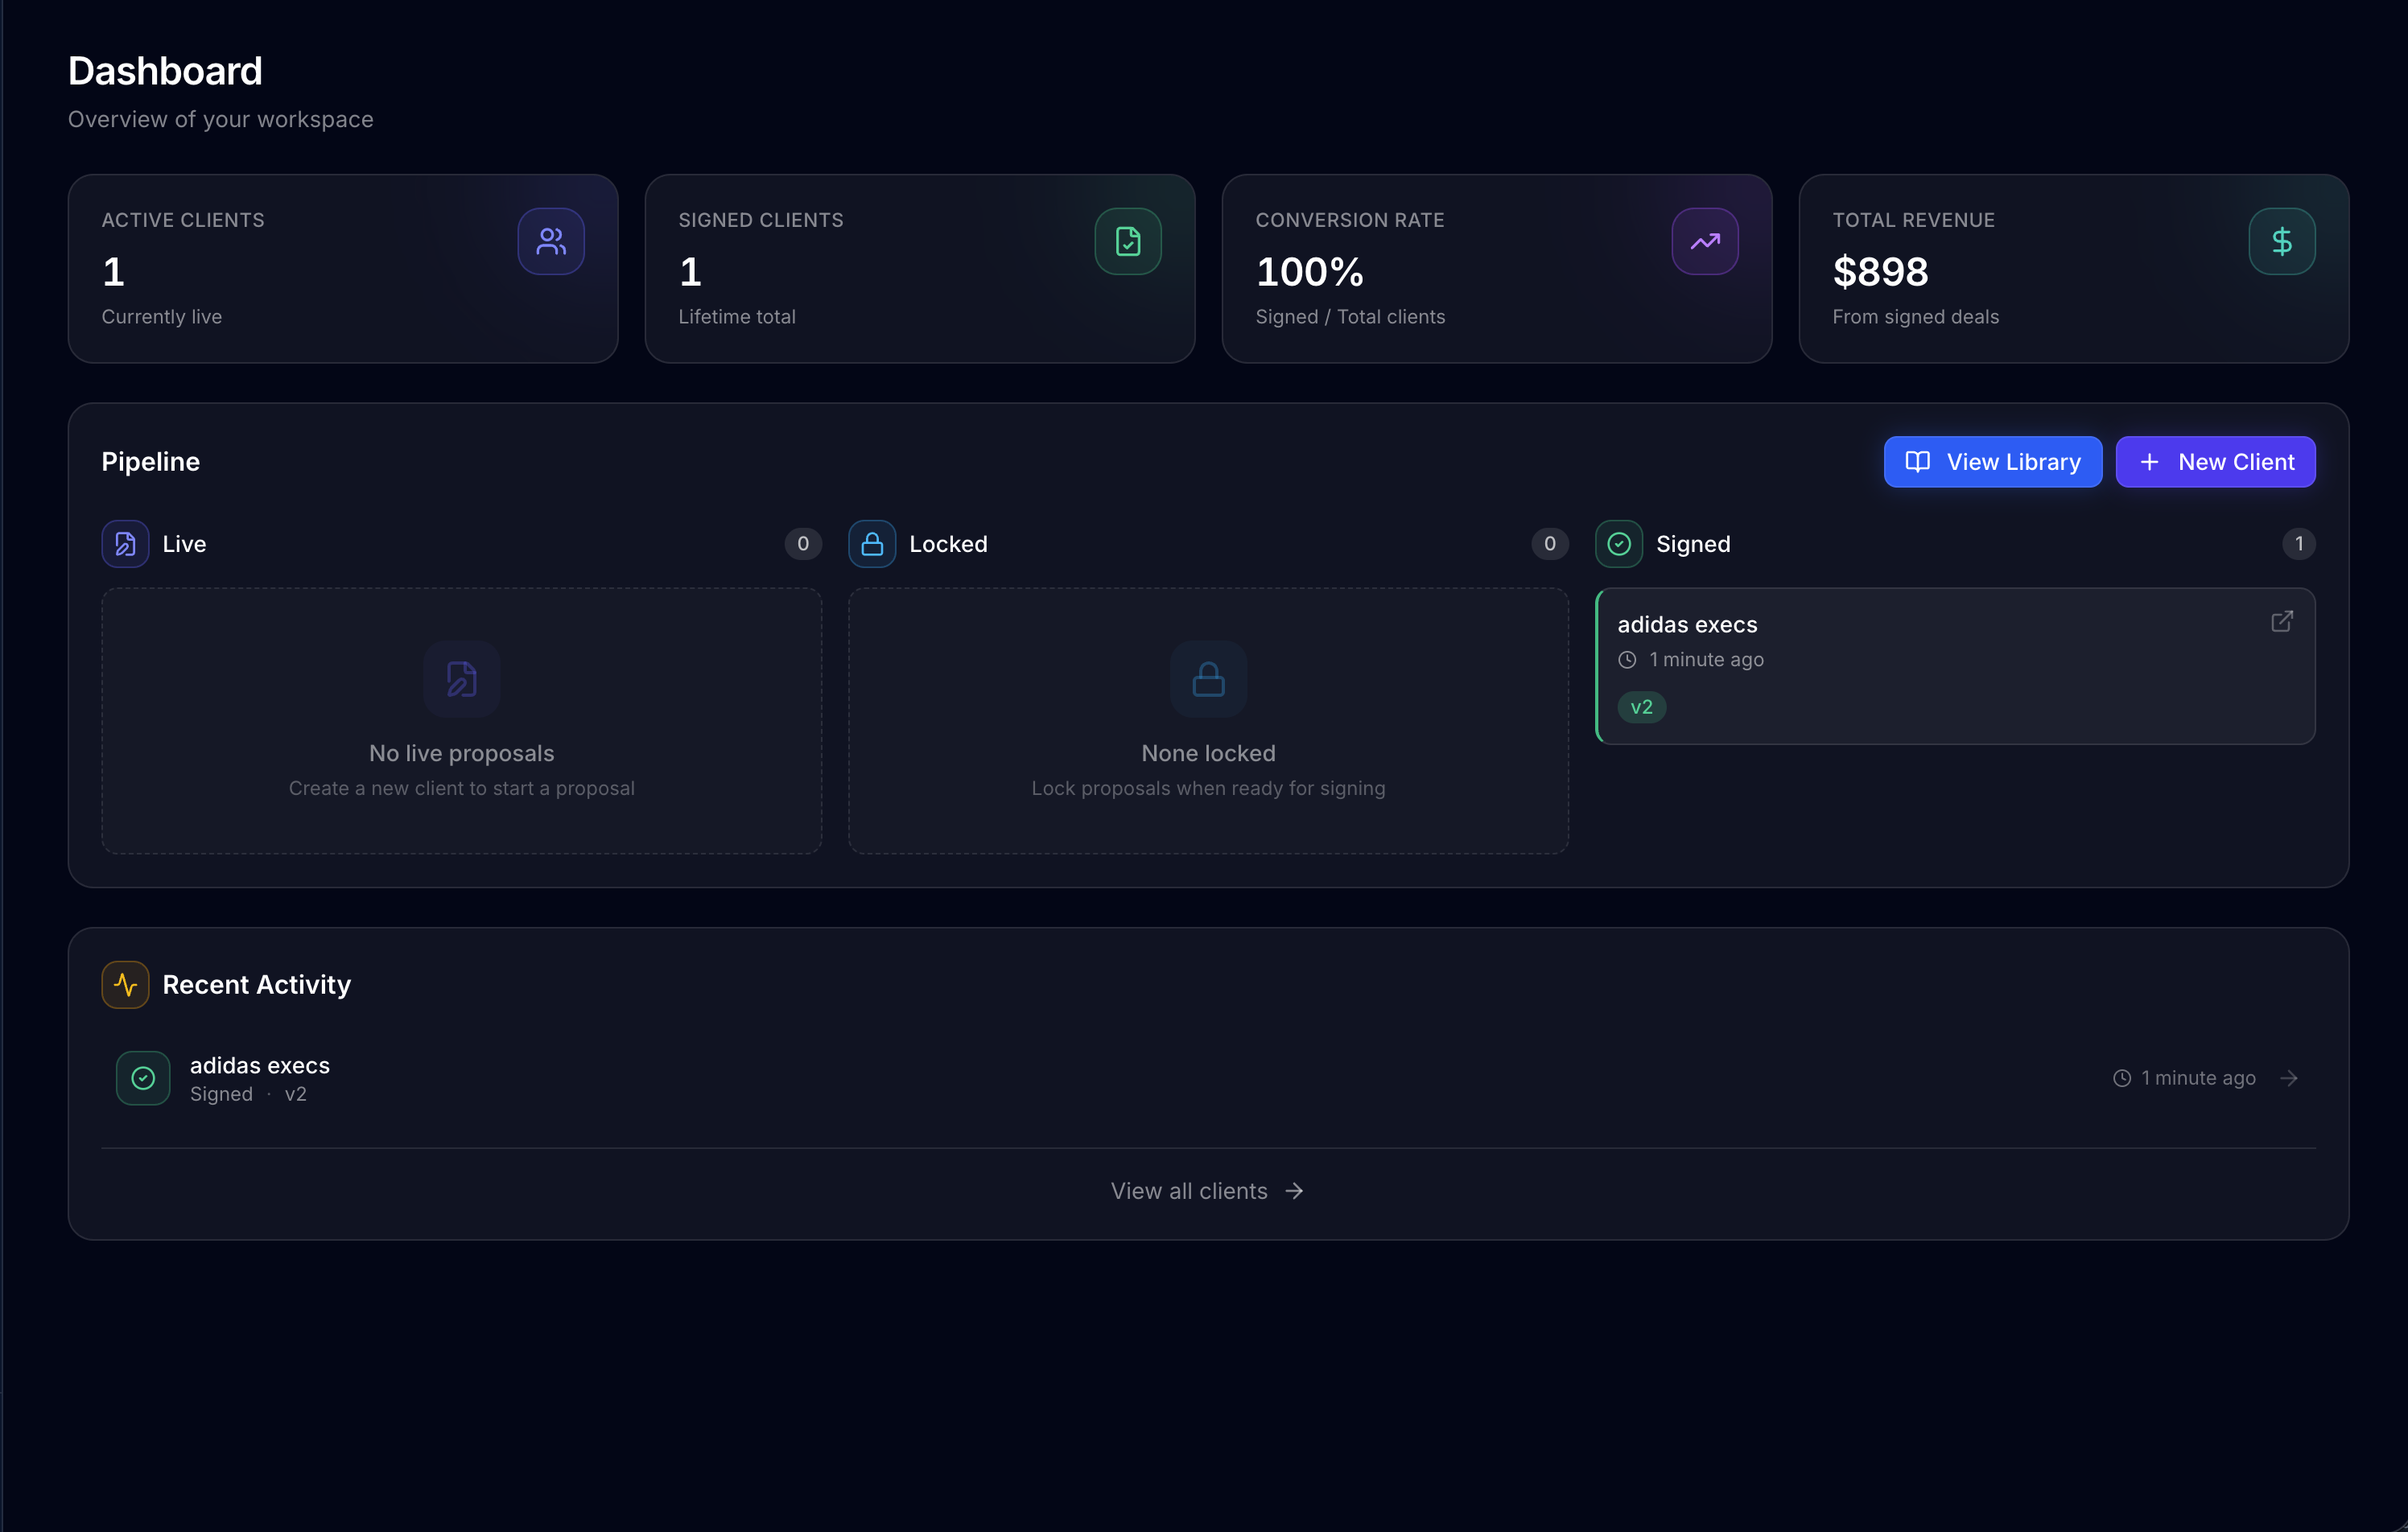The height and width of the screenshot is (1532, 2408).
Task: Click the Active Clients users icon
Action: pos(551,241)
